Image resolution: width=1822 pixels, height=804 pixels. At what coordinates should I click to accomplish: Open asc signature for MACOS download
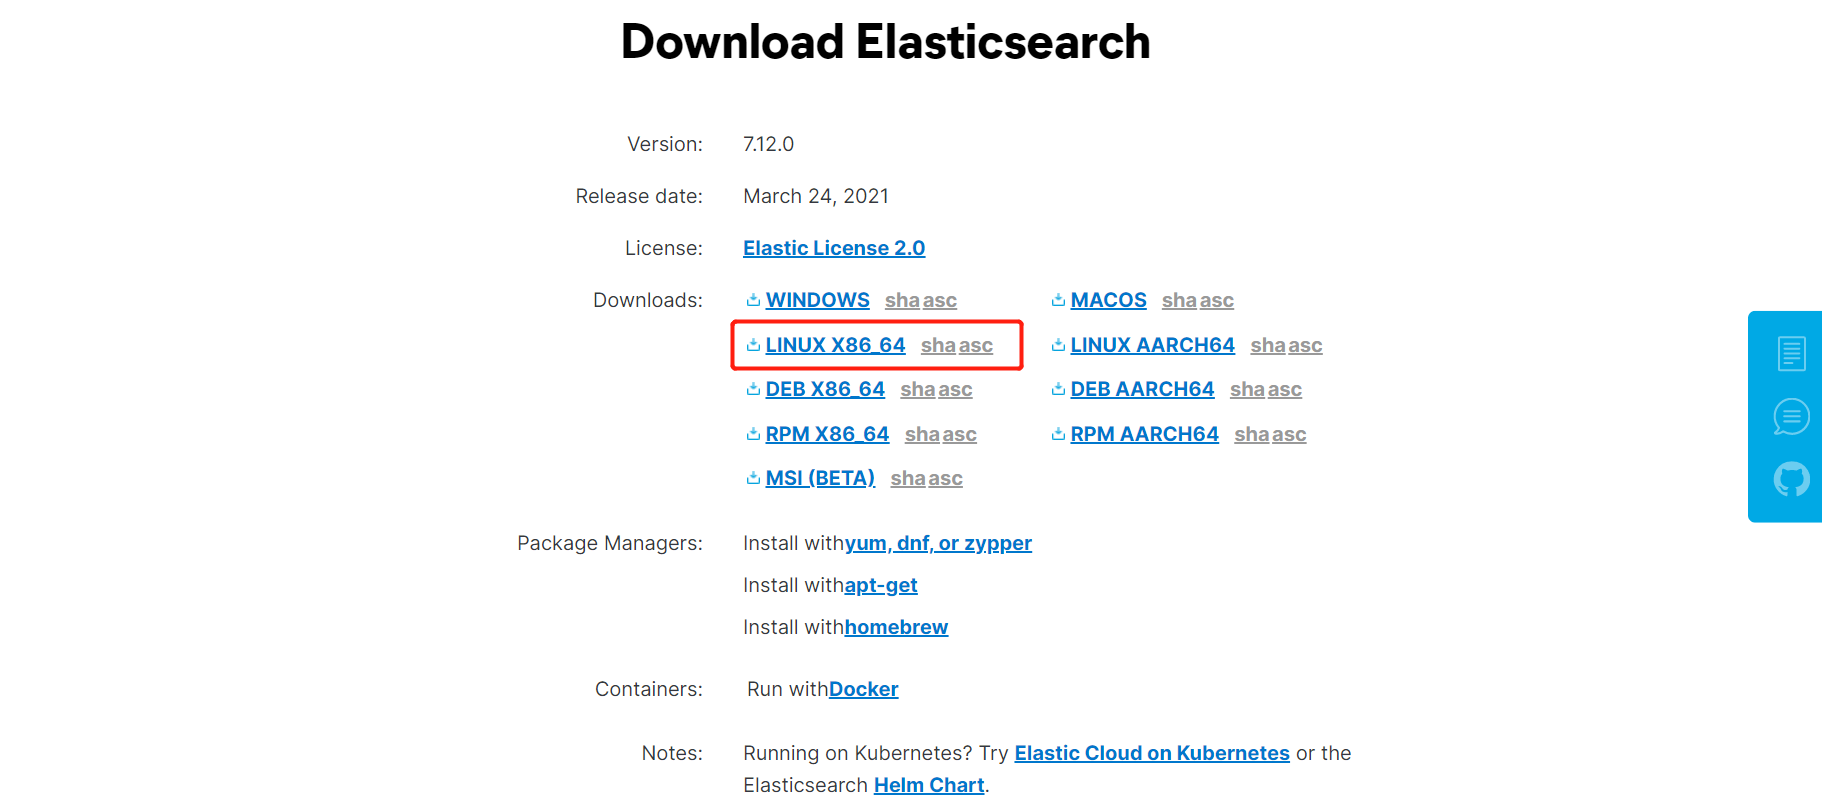click(1217, 300)
